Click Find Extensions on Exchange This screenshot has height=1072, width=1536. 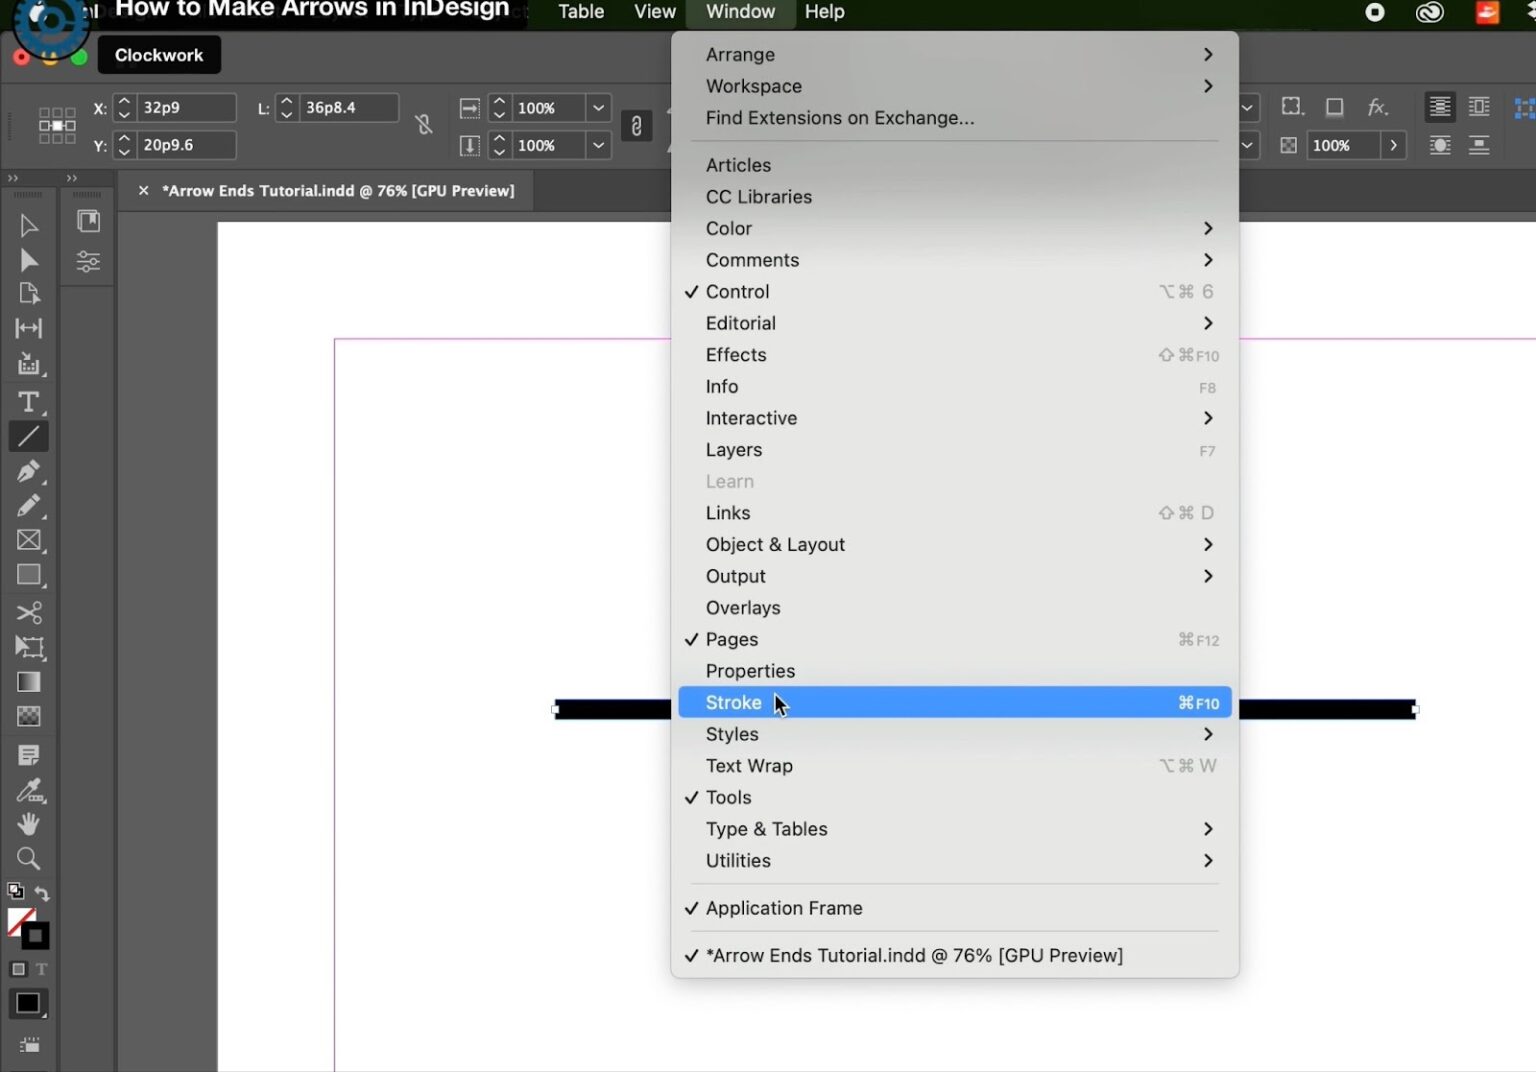coord(955,118)
